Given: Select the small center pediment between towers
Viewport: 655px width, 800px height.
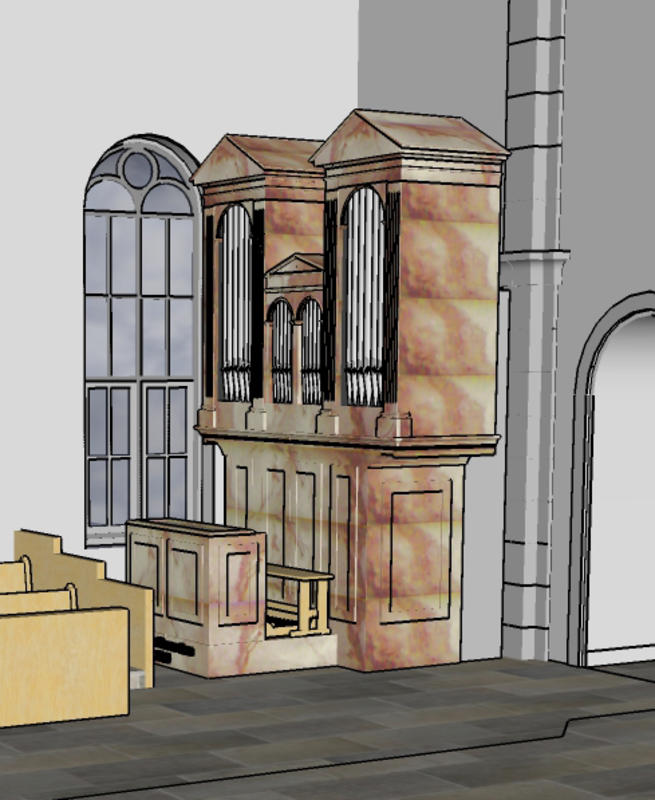Looking at the screenshot, I should 295,265.
